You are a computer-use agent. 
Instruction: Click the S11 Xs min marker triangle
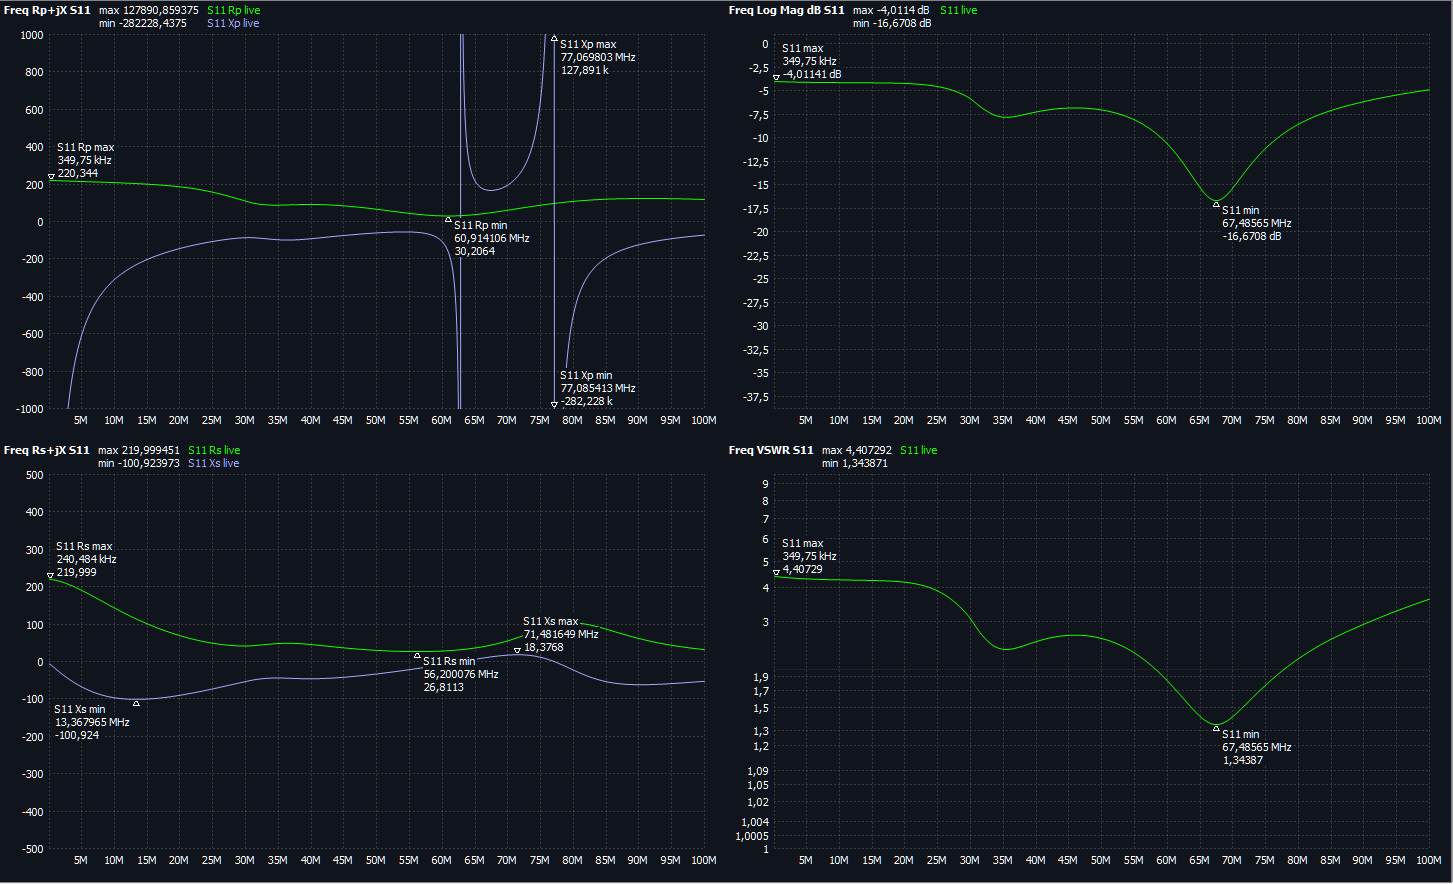click(137, 703)
